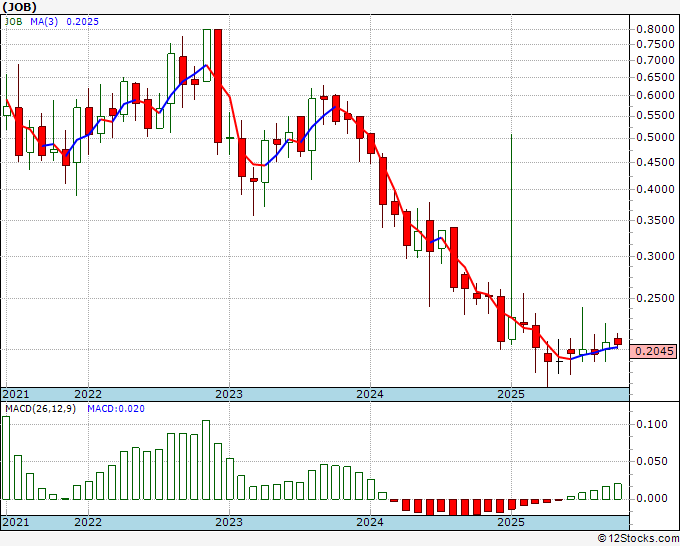Click the 0.6500 price axis label
Image resolution: width=680 pixels, height=546 pixels.
[655, 77]
